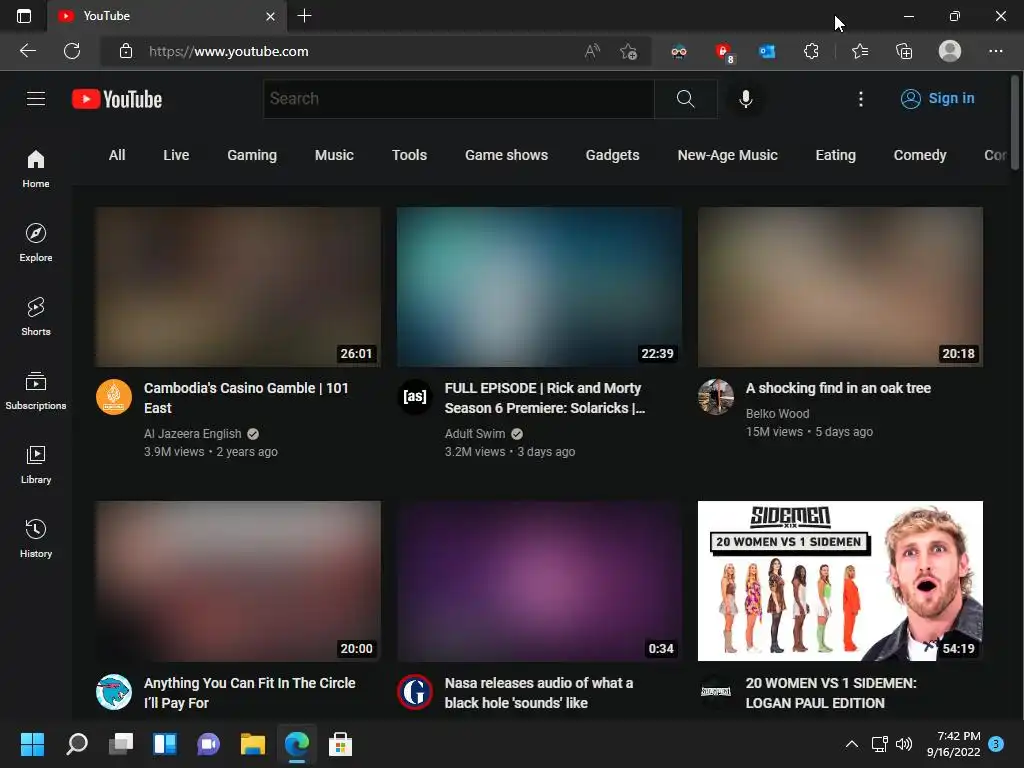1024x768 pixels.
Task: Click the Adult Swim [as] avatar
Action: [x=415, y=396]
